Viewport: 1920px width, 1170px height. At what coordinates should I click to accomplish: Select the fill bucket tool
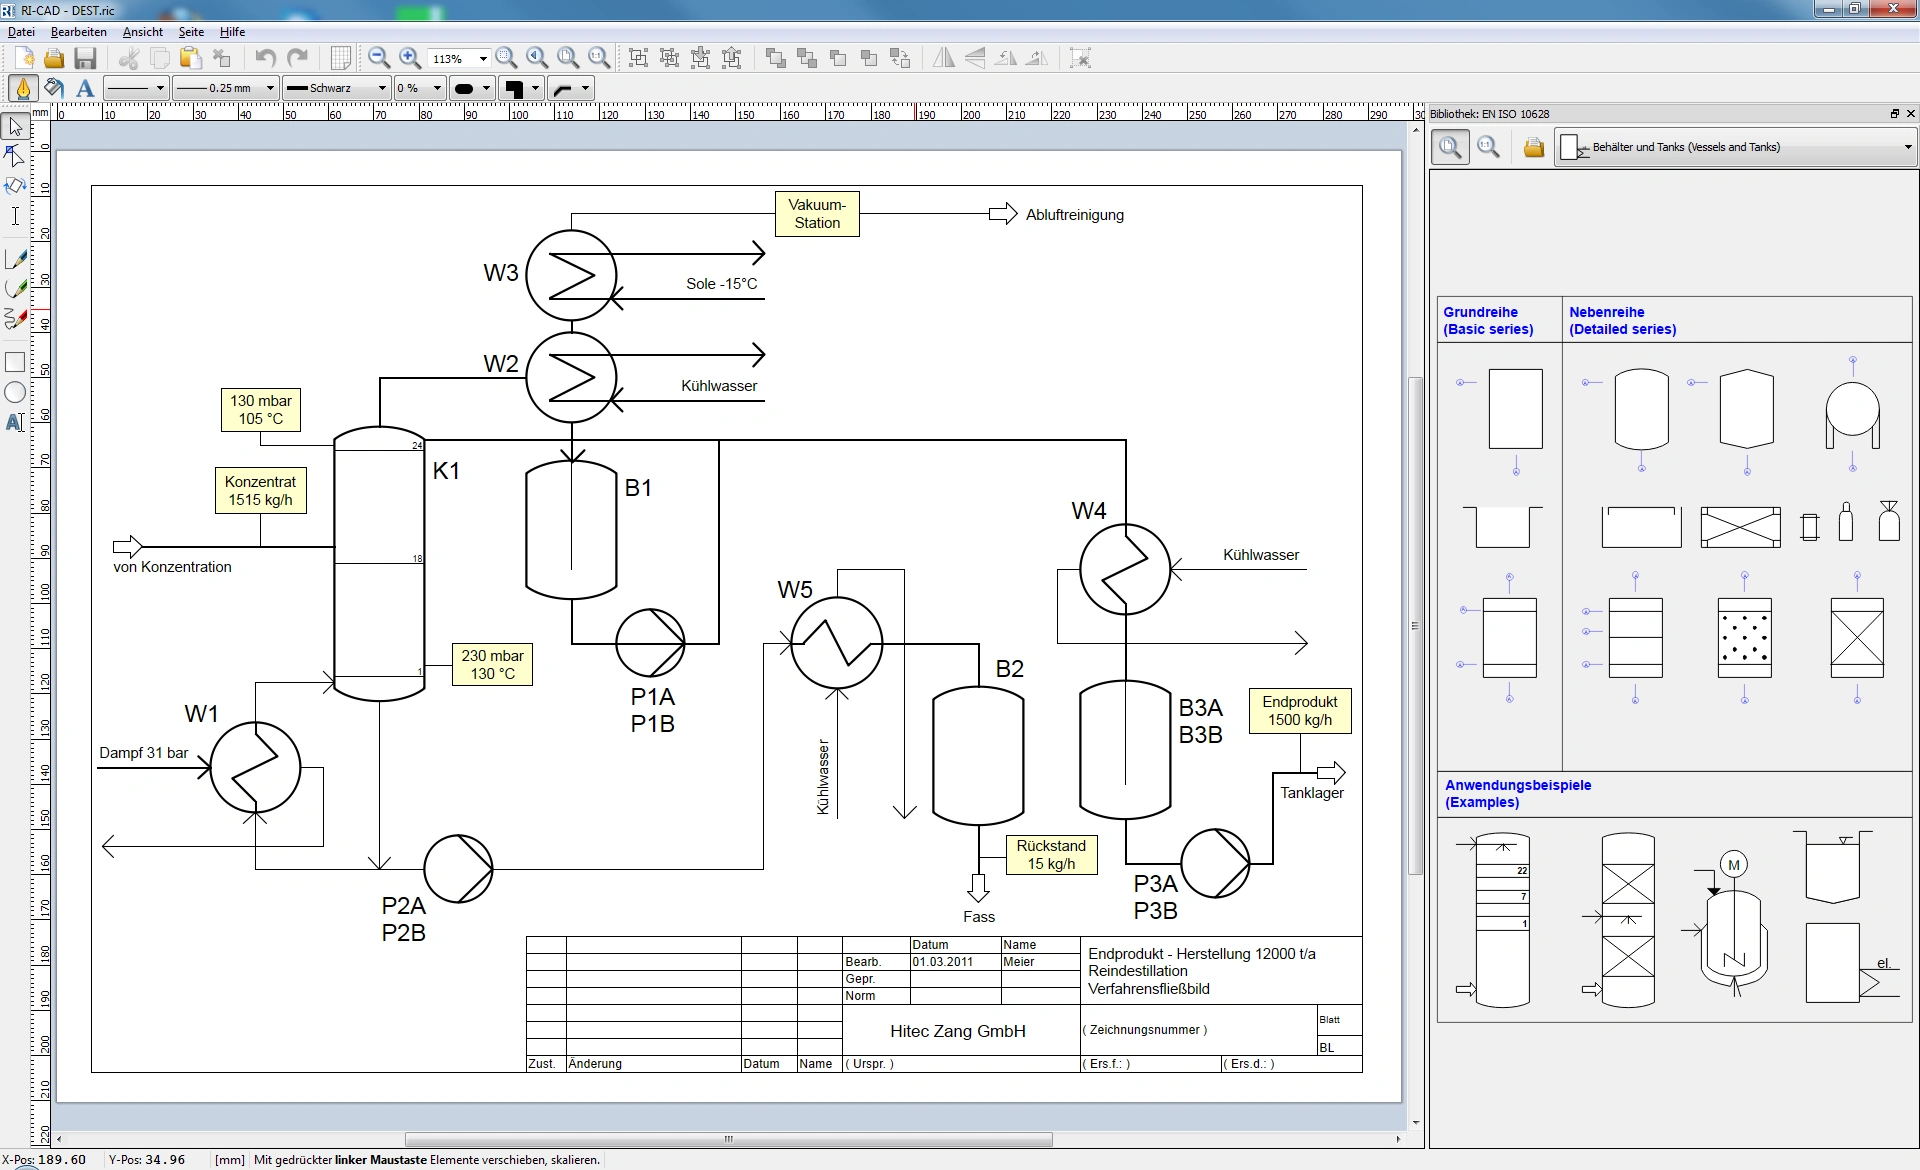[54, 89]
